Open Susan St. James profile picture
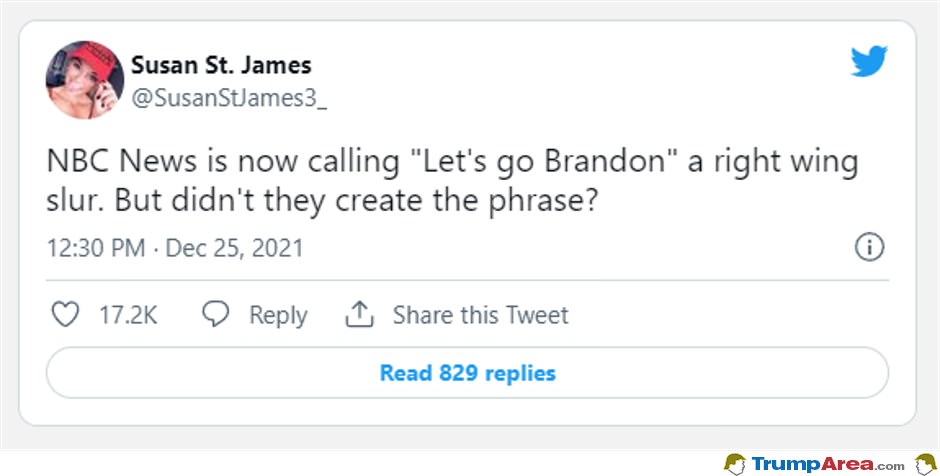940x476 pixels. (85, 80)
